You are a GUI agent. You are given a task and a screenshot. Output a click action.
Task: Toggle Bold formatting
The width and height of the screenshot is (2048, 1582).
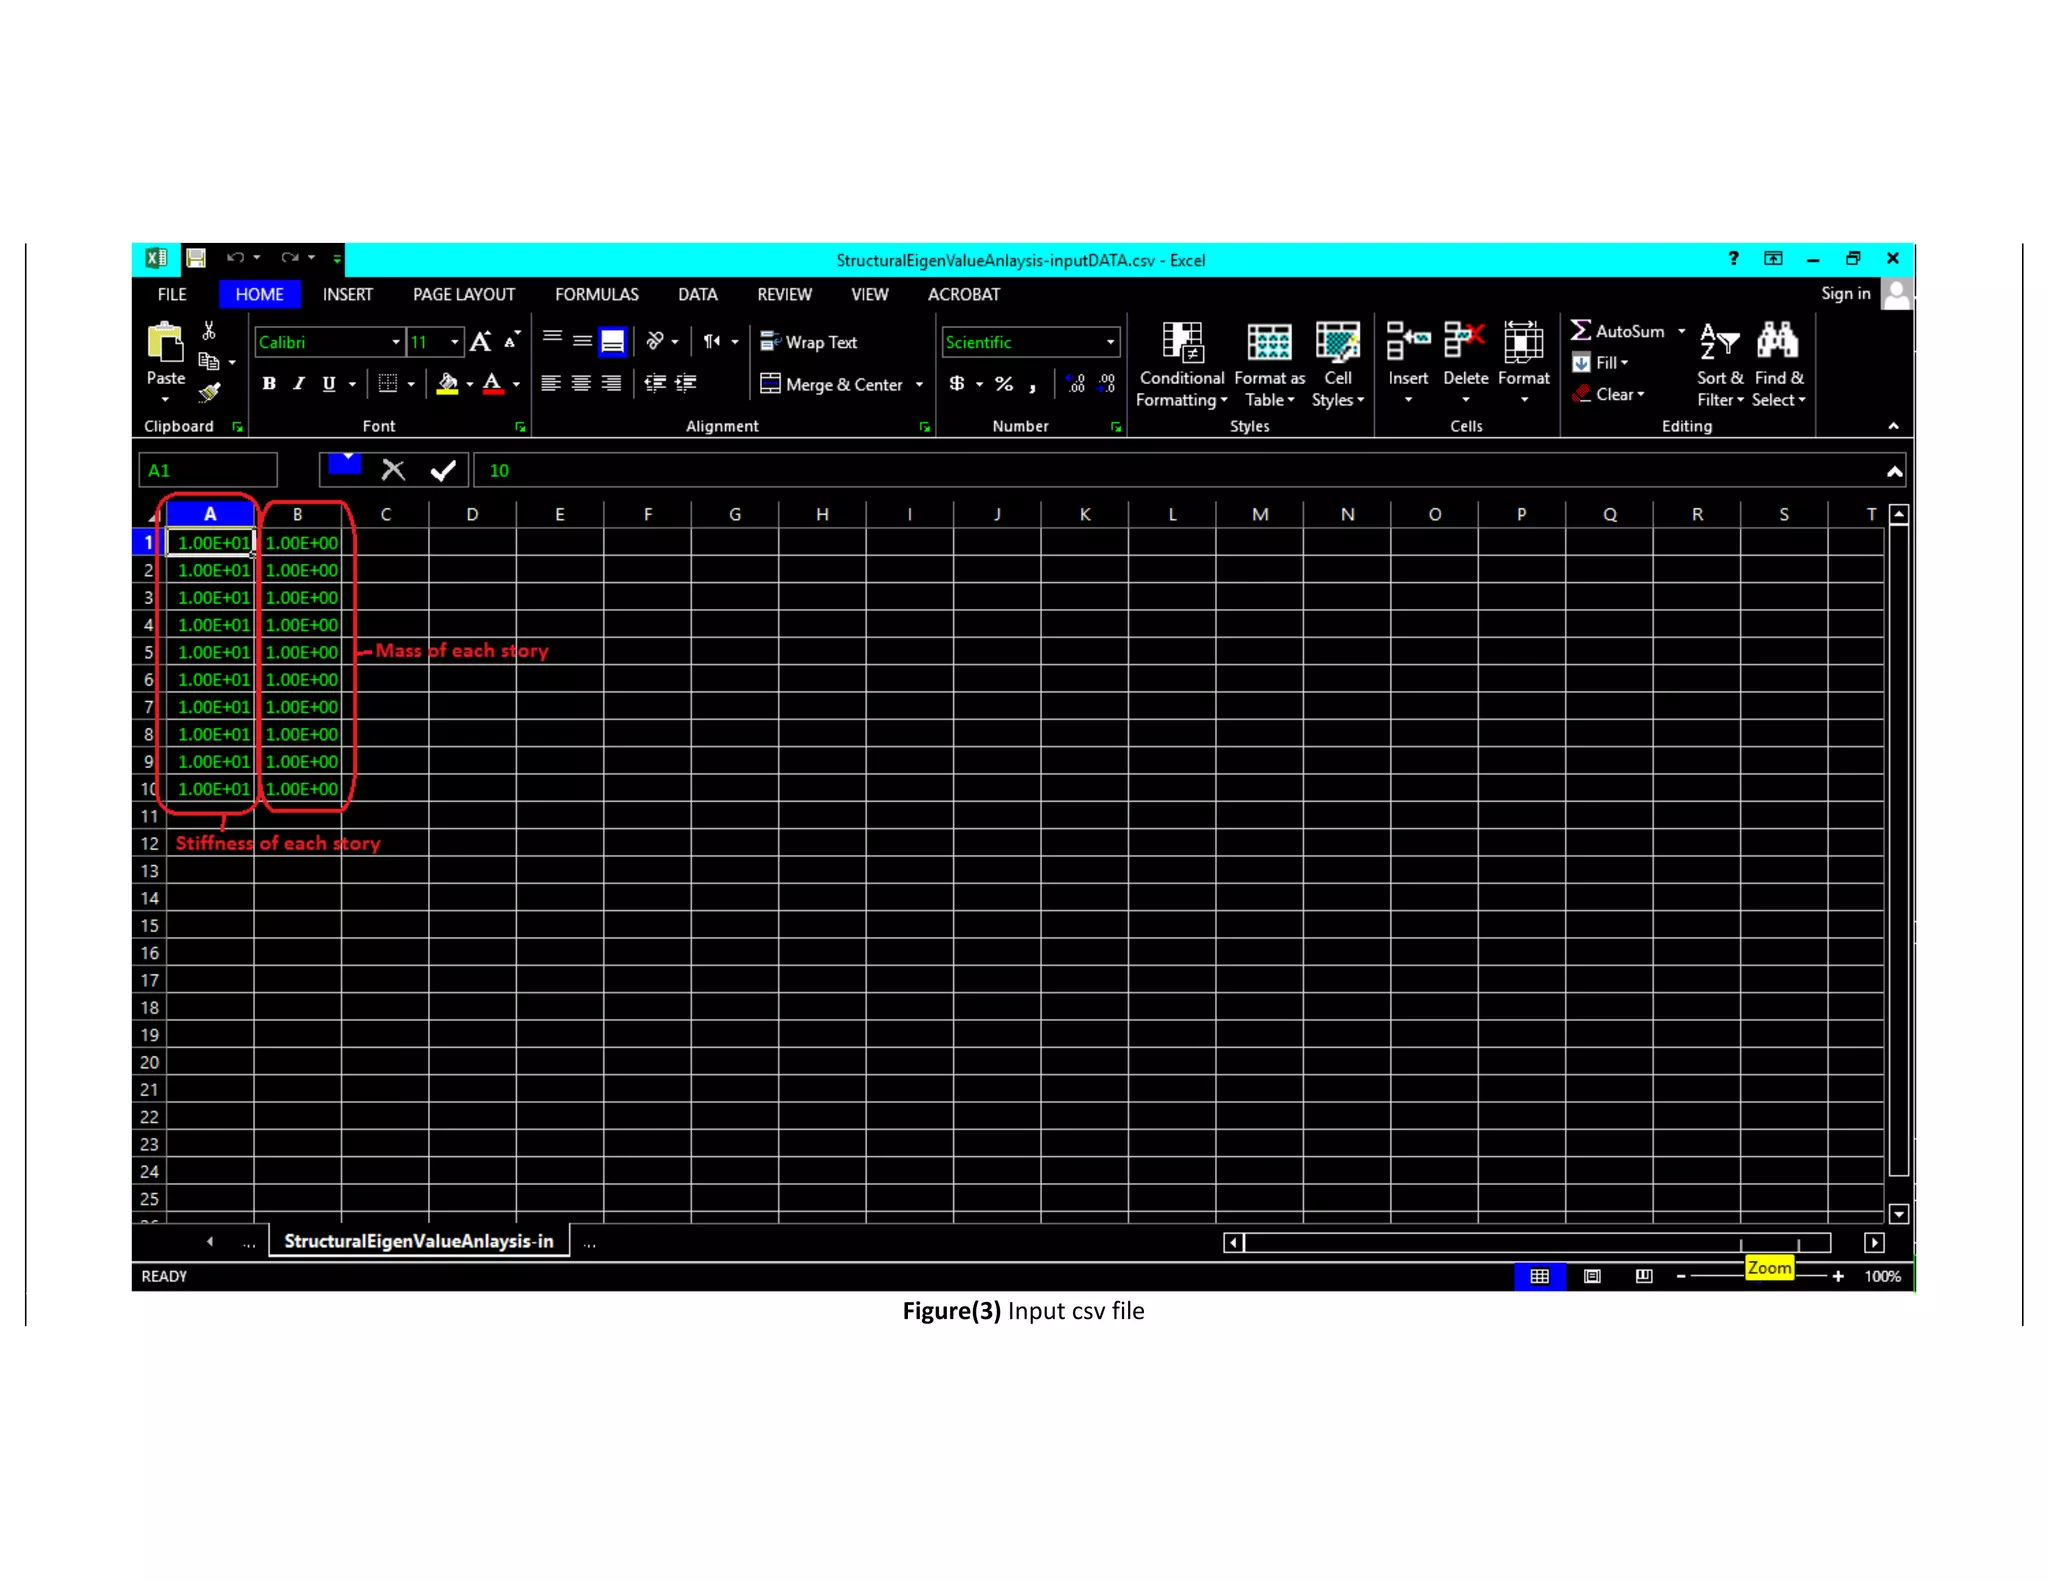269,384
